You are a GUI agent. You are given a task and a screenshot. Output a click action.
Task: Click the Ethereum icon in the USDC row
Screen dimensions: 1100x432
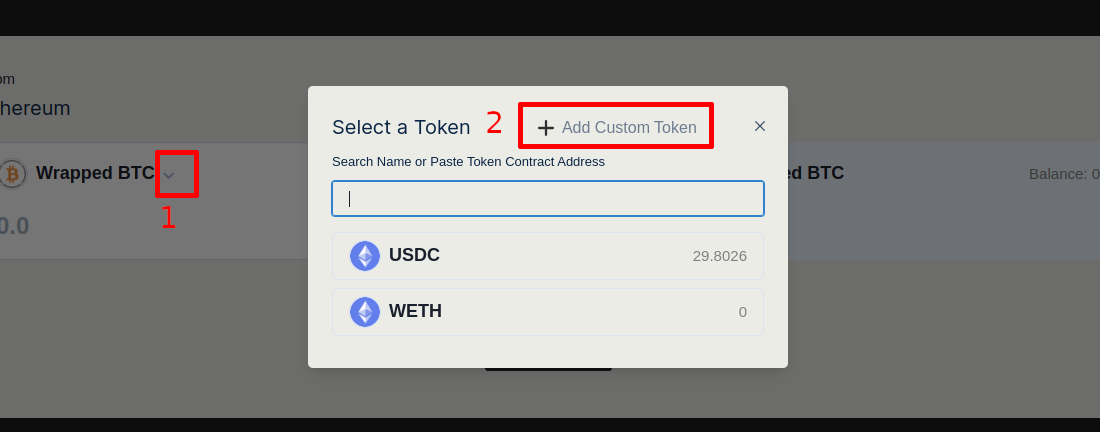pyautogui.click(x=365, y=256)
